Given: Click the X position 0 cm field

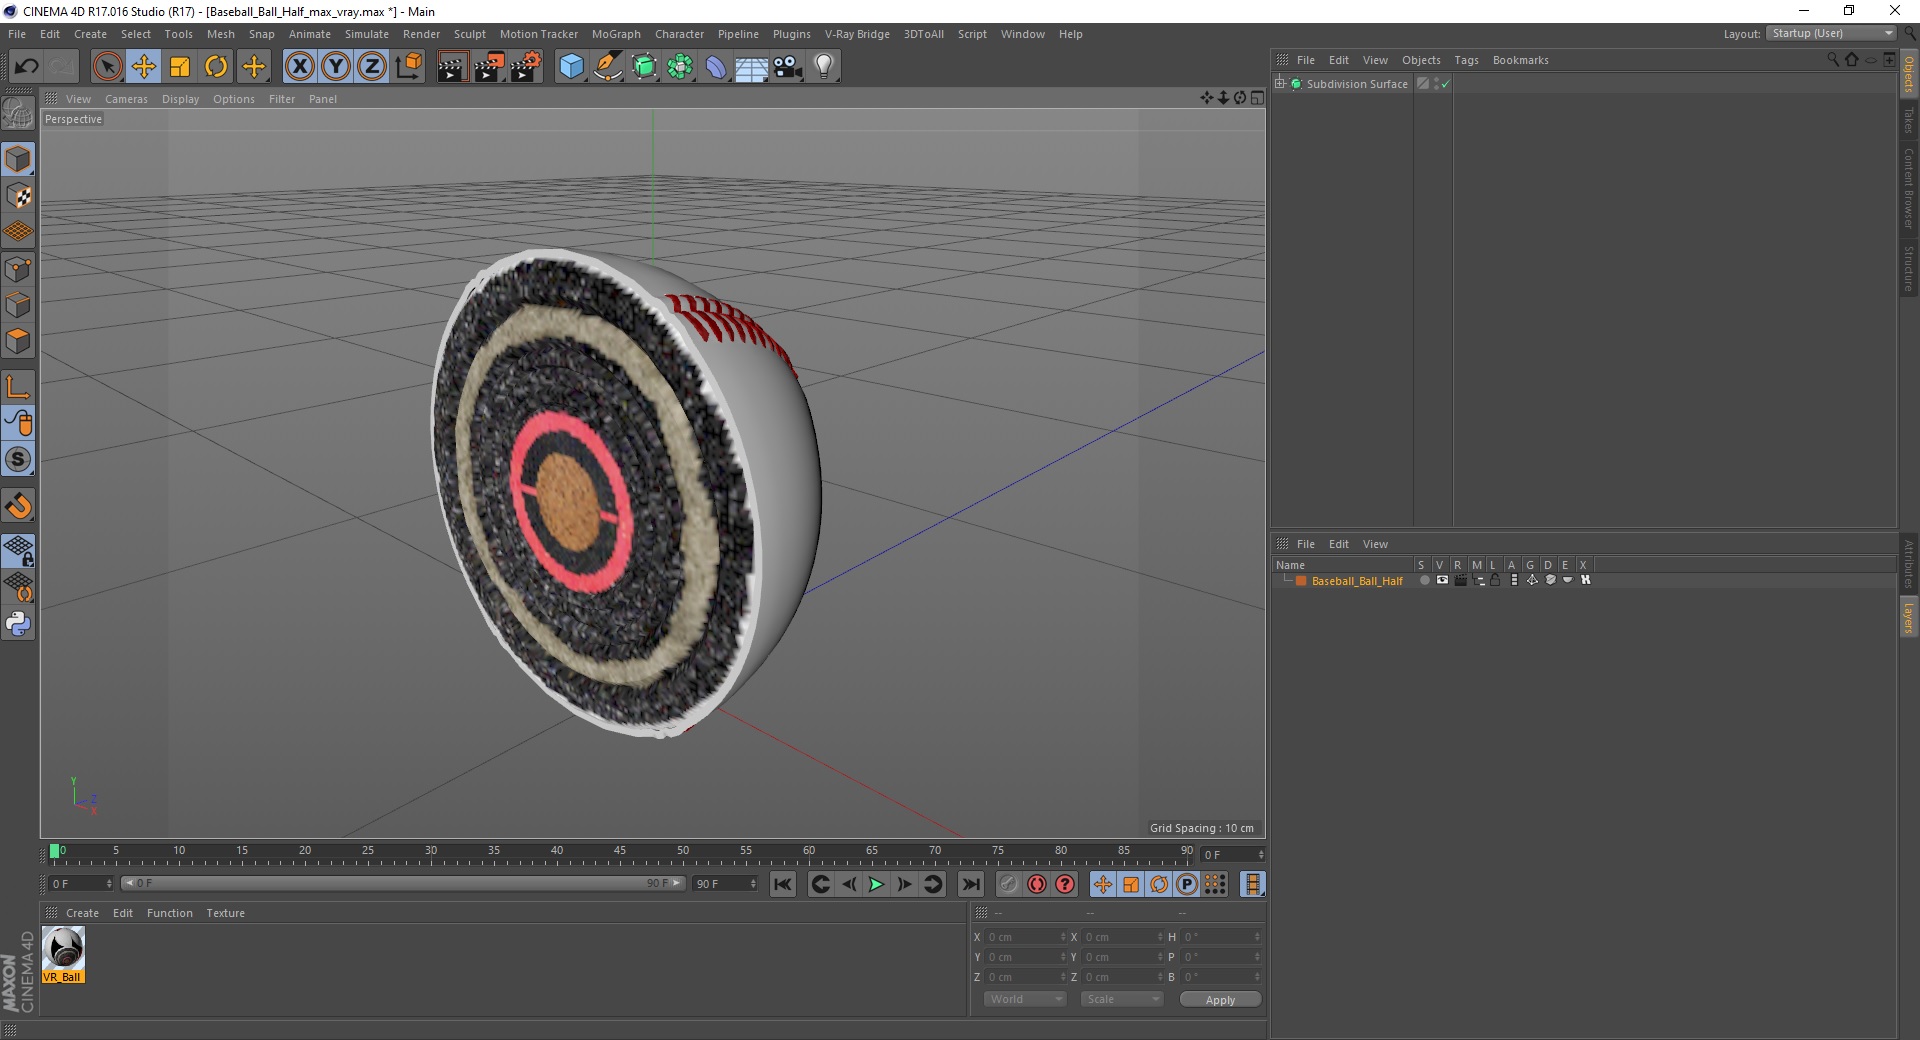Looking at the screenshot, I should point(1025,937).
